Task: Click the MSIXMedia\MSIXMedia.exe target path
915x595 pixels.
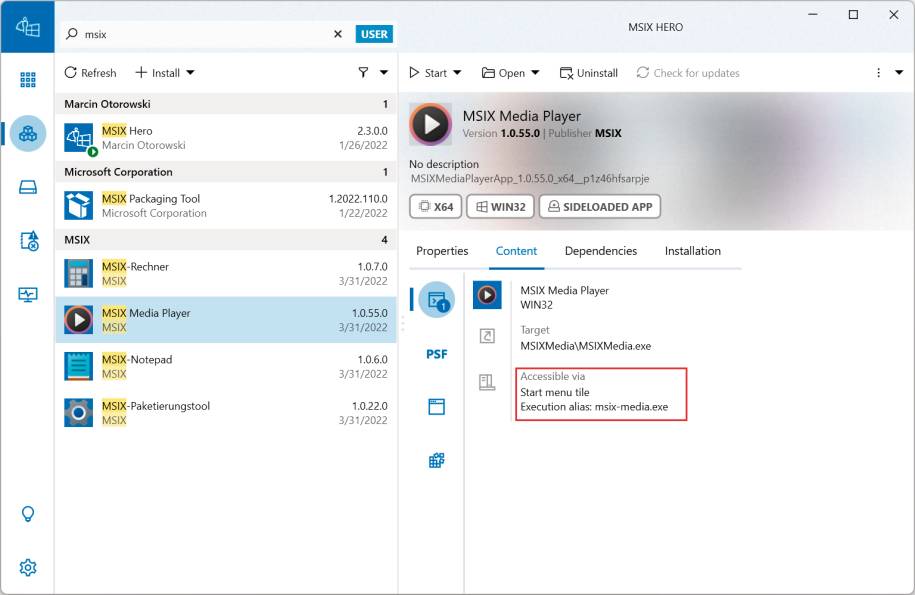Action: [585, 346]
